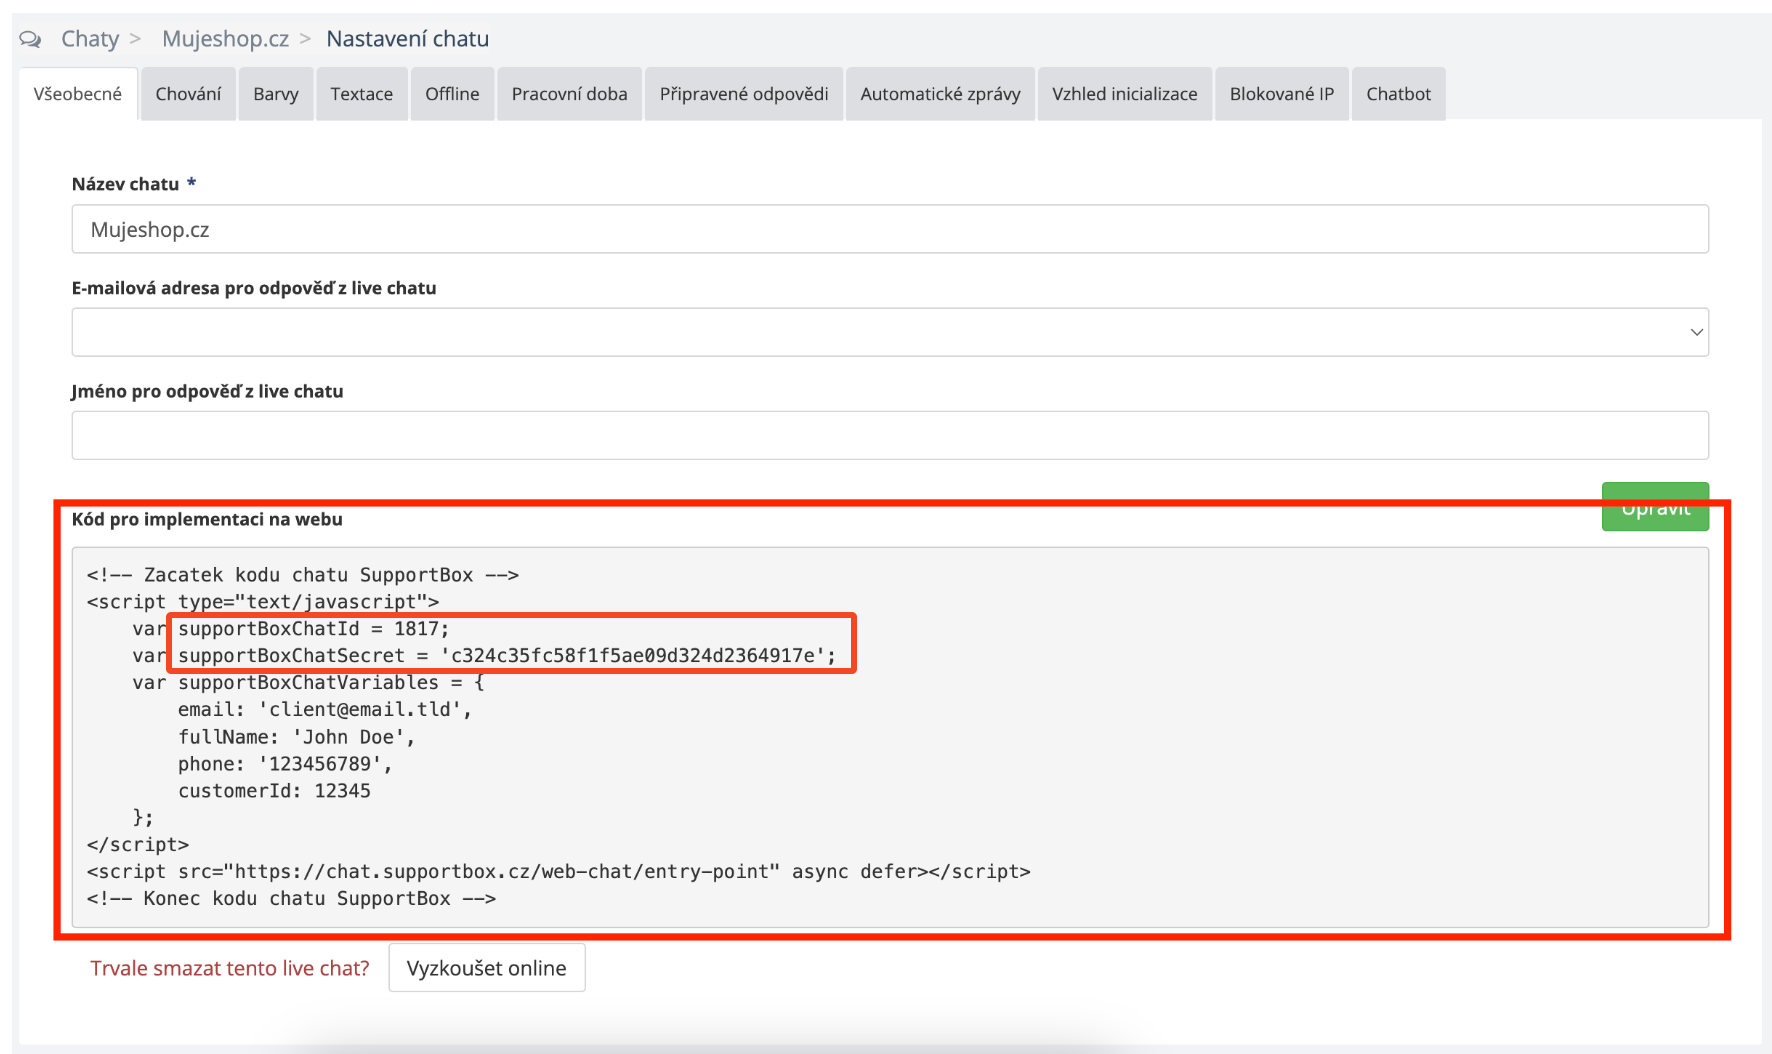The image size is (1772, 1054).
Task: Go to Mujeshop.cz breadcrumb link
Action: coord(225,39)
